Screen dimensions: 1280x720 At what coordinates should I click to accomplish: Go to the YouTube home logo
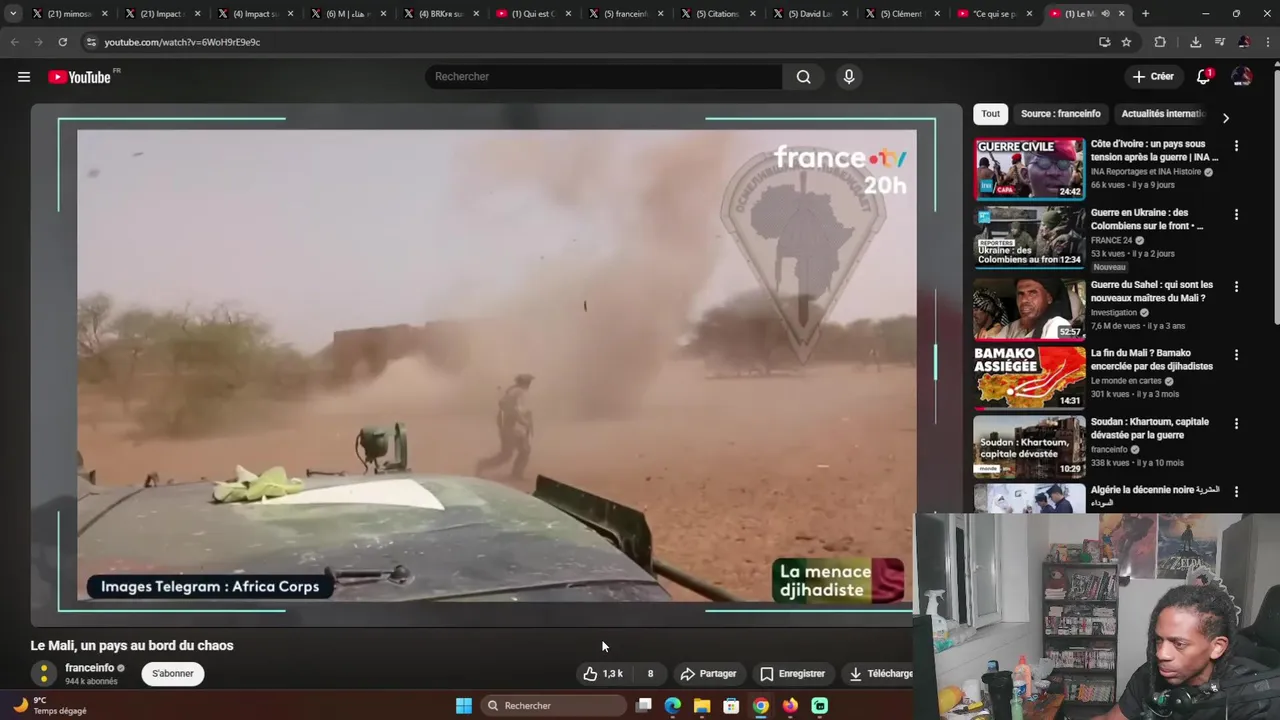coord(79,77)
